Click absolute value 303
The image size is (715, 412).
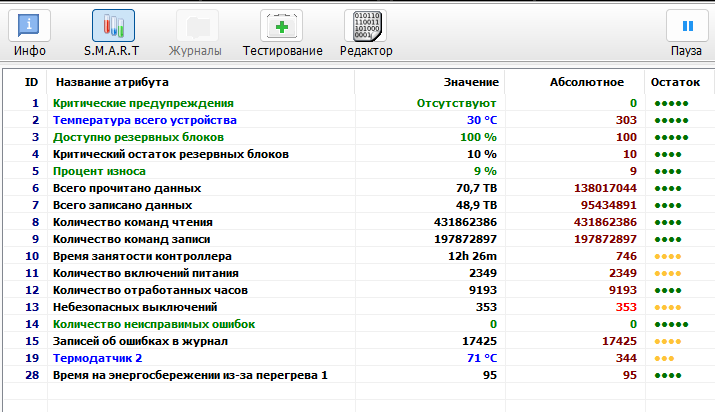tap(626, 120)
